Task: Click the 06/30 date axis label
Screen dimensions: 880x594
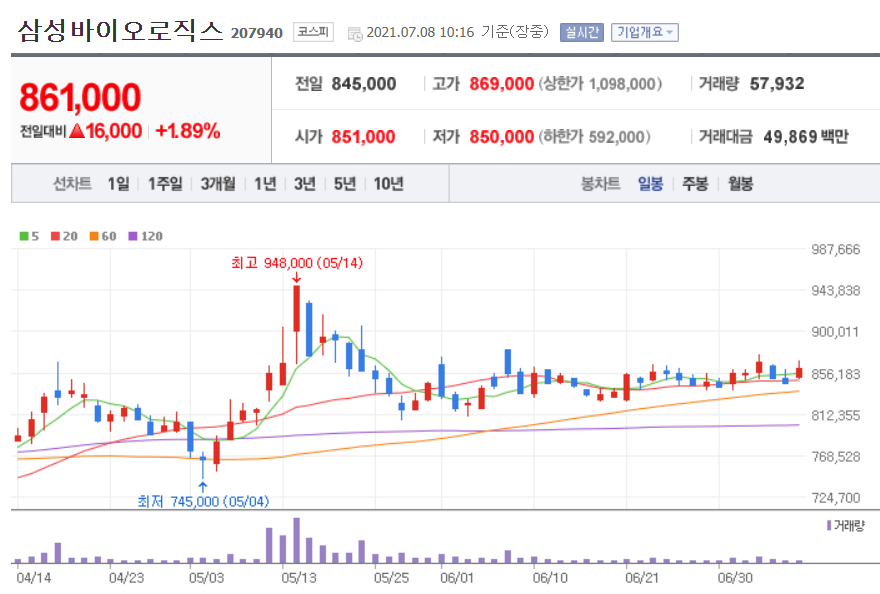Action: [x=735, y=578]
